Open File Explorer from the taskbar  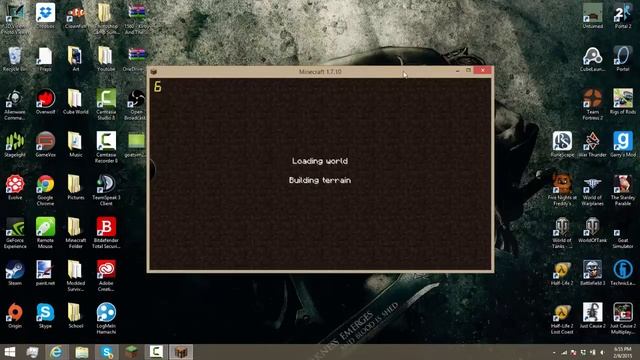point(81,352)
